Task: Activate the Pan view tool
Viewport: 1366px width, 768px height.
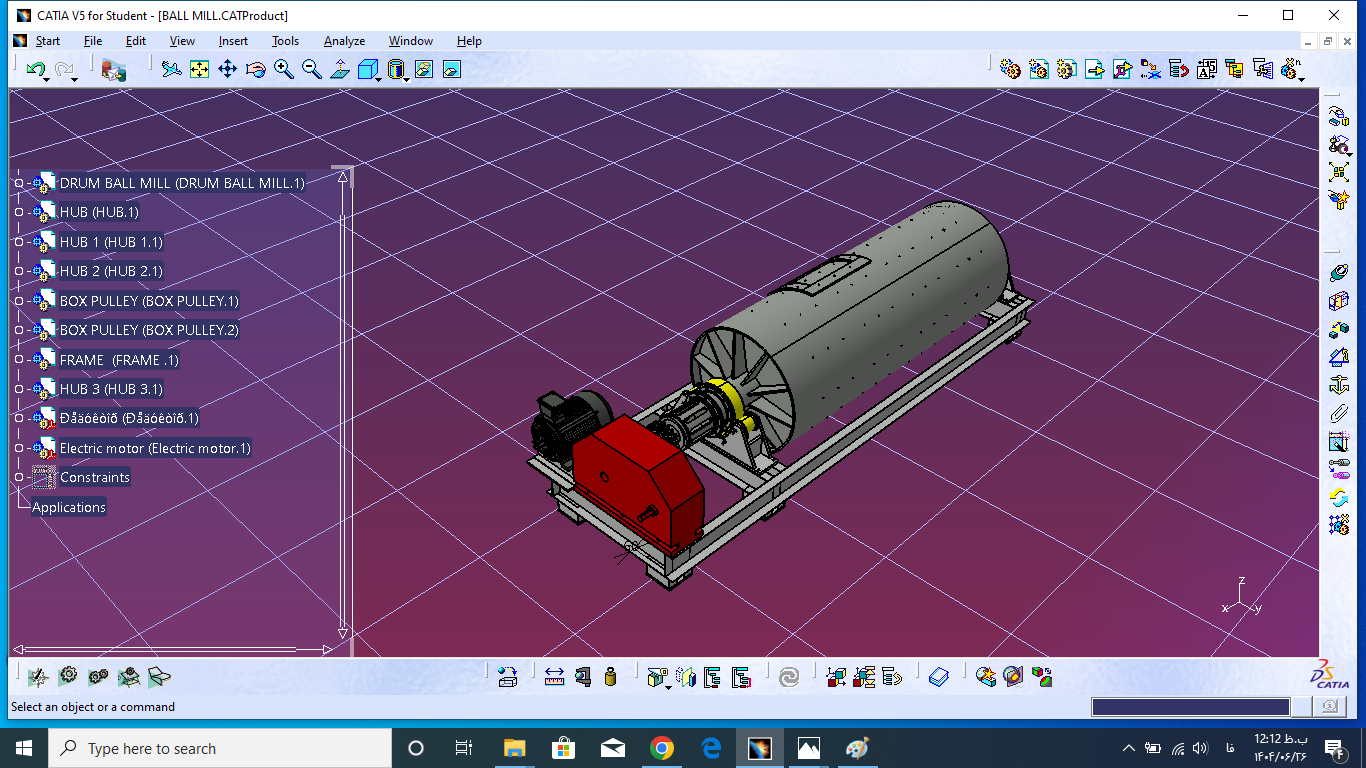Action: tap(227, 69)
